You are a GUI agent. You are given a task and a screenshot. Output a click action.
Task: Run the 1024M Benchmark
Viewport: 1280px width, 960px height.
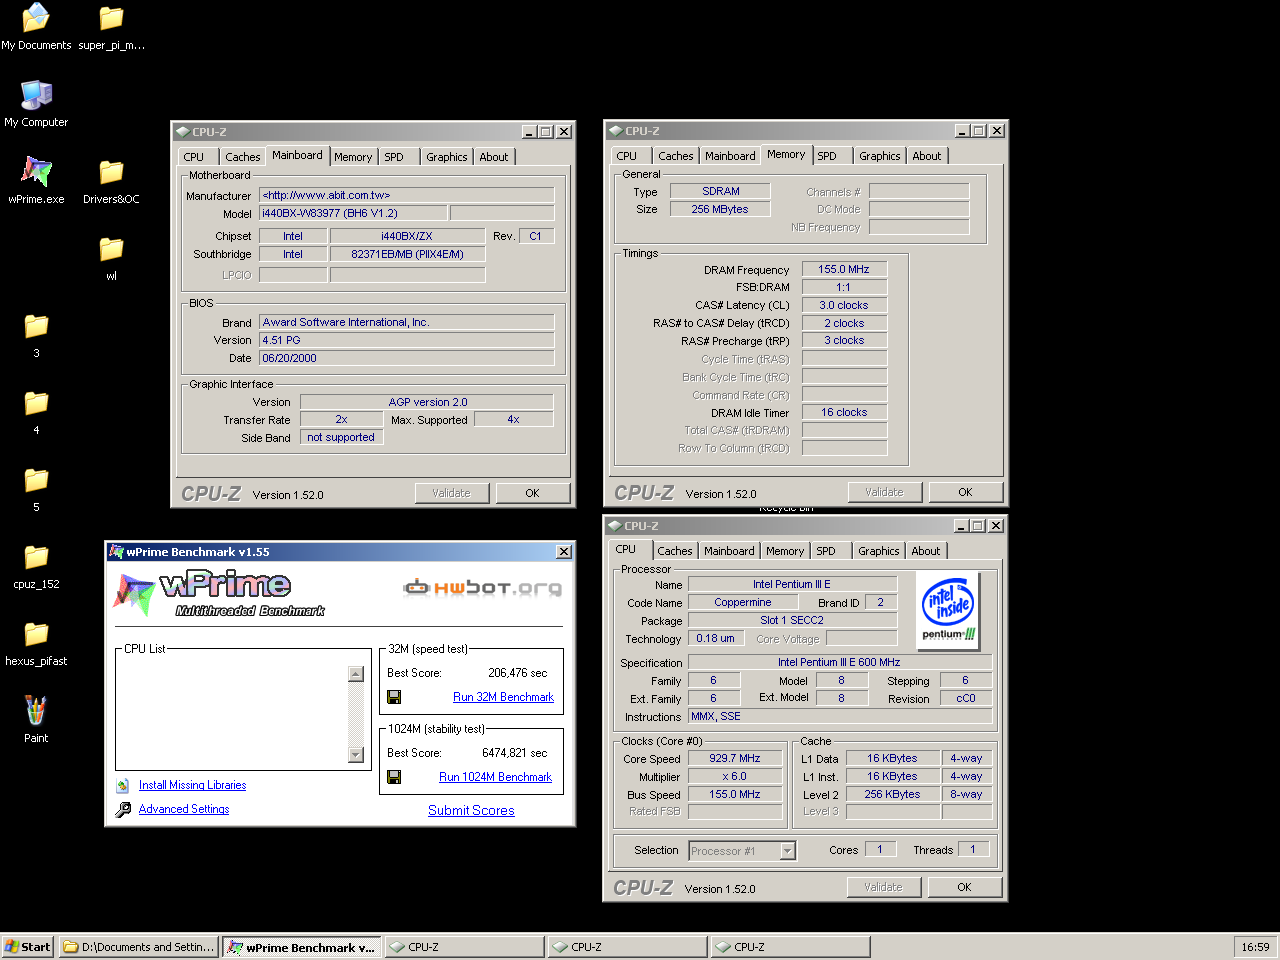coord(495,777)
